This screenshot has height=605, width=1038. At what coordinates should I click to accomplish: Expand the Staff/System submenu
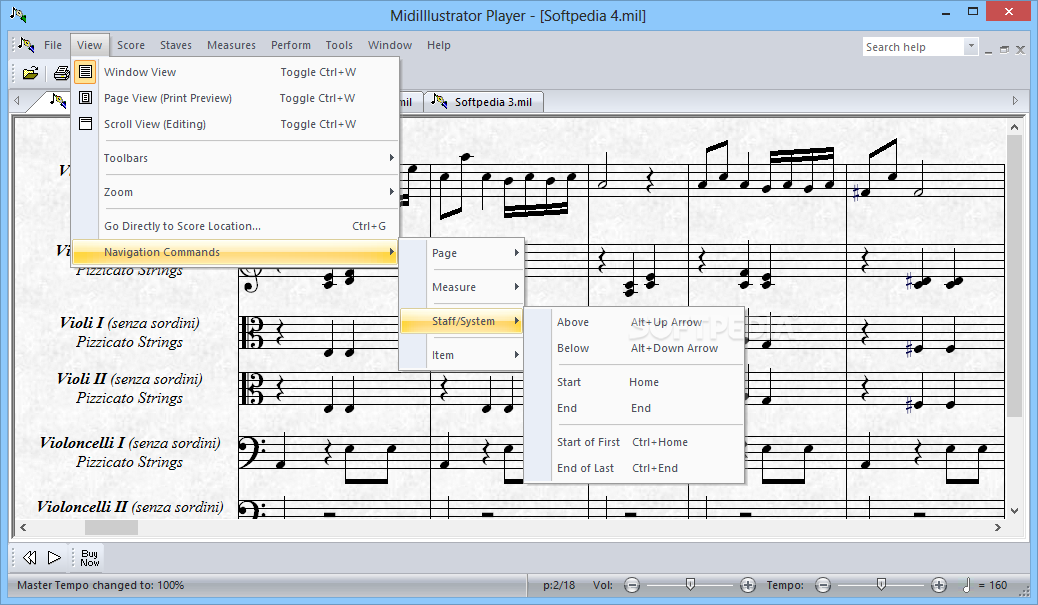461,321
